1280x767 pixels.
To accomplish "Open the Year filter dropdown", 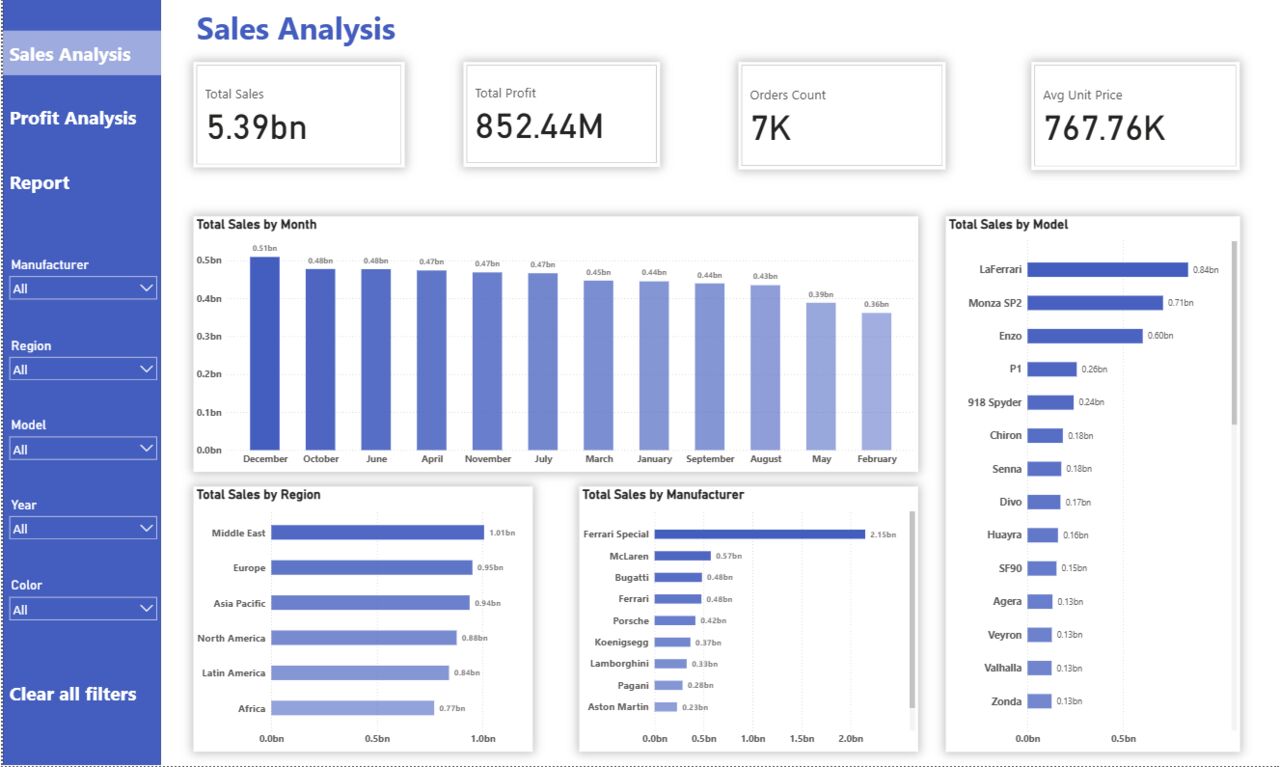I will (83, 528).
